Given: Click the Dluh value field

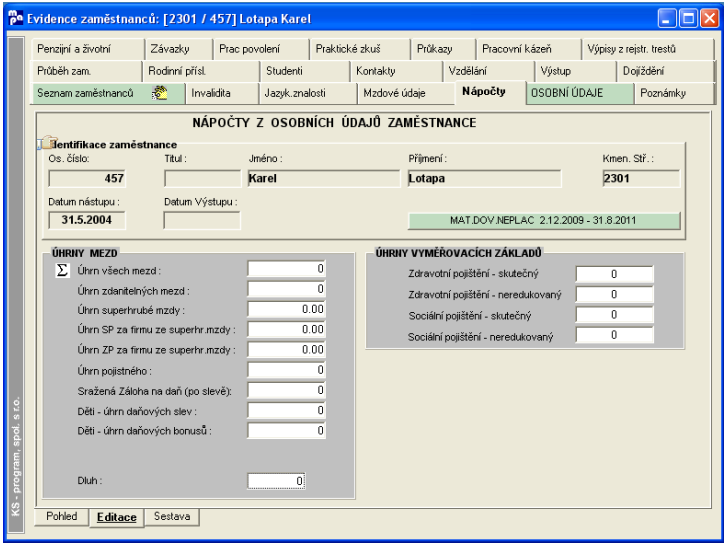Looking at the screenshot, I should coord(276,481).
